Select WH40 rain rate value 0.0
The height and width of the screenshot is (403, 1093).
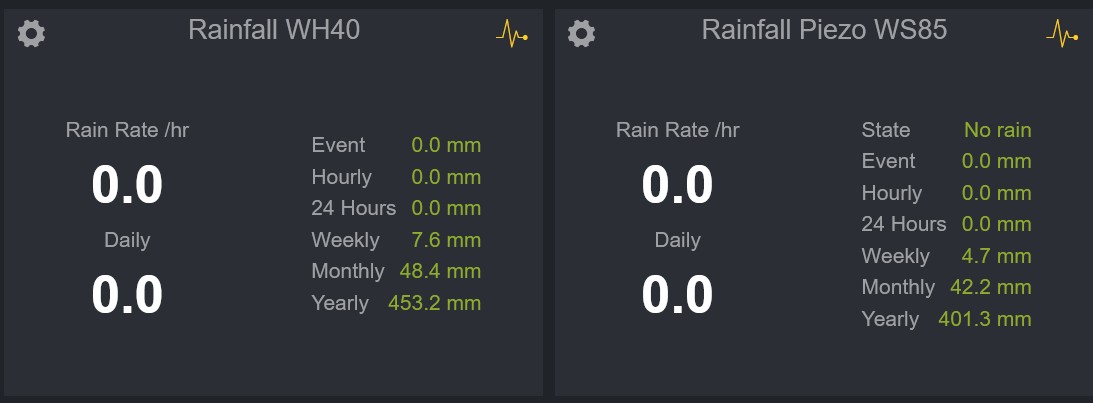[127, 185]
